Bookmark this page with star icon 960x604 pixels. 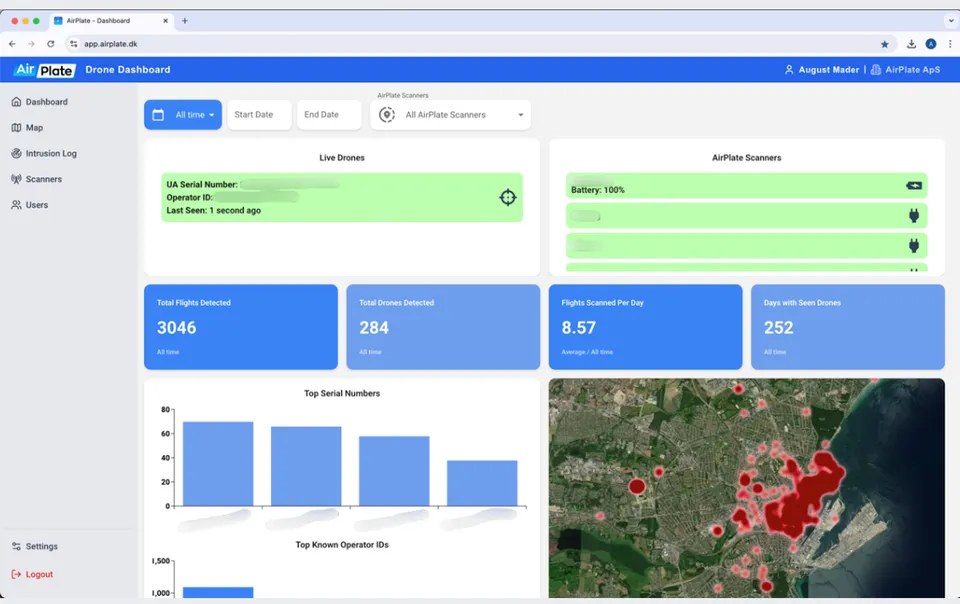point(885,44)
